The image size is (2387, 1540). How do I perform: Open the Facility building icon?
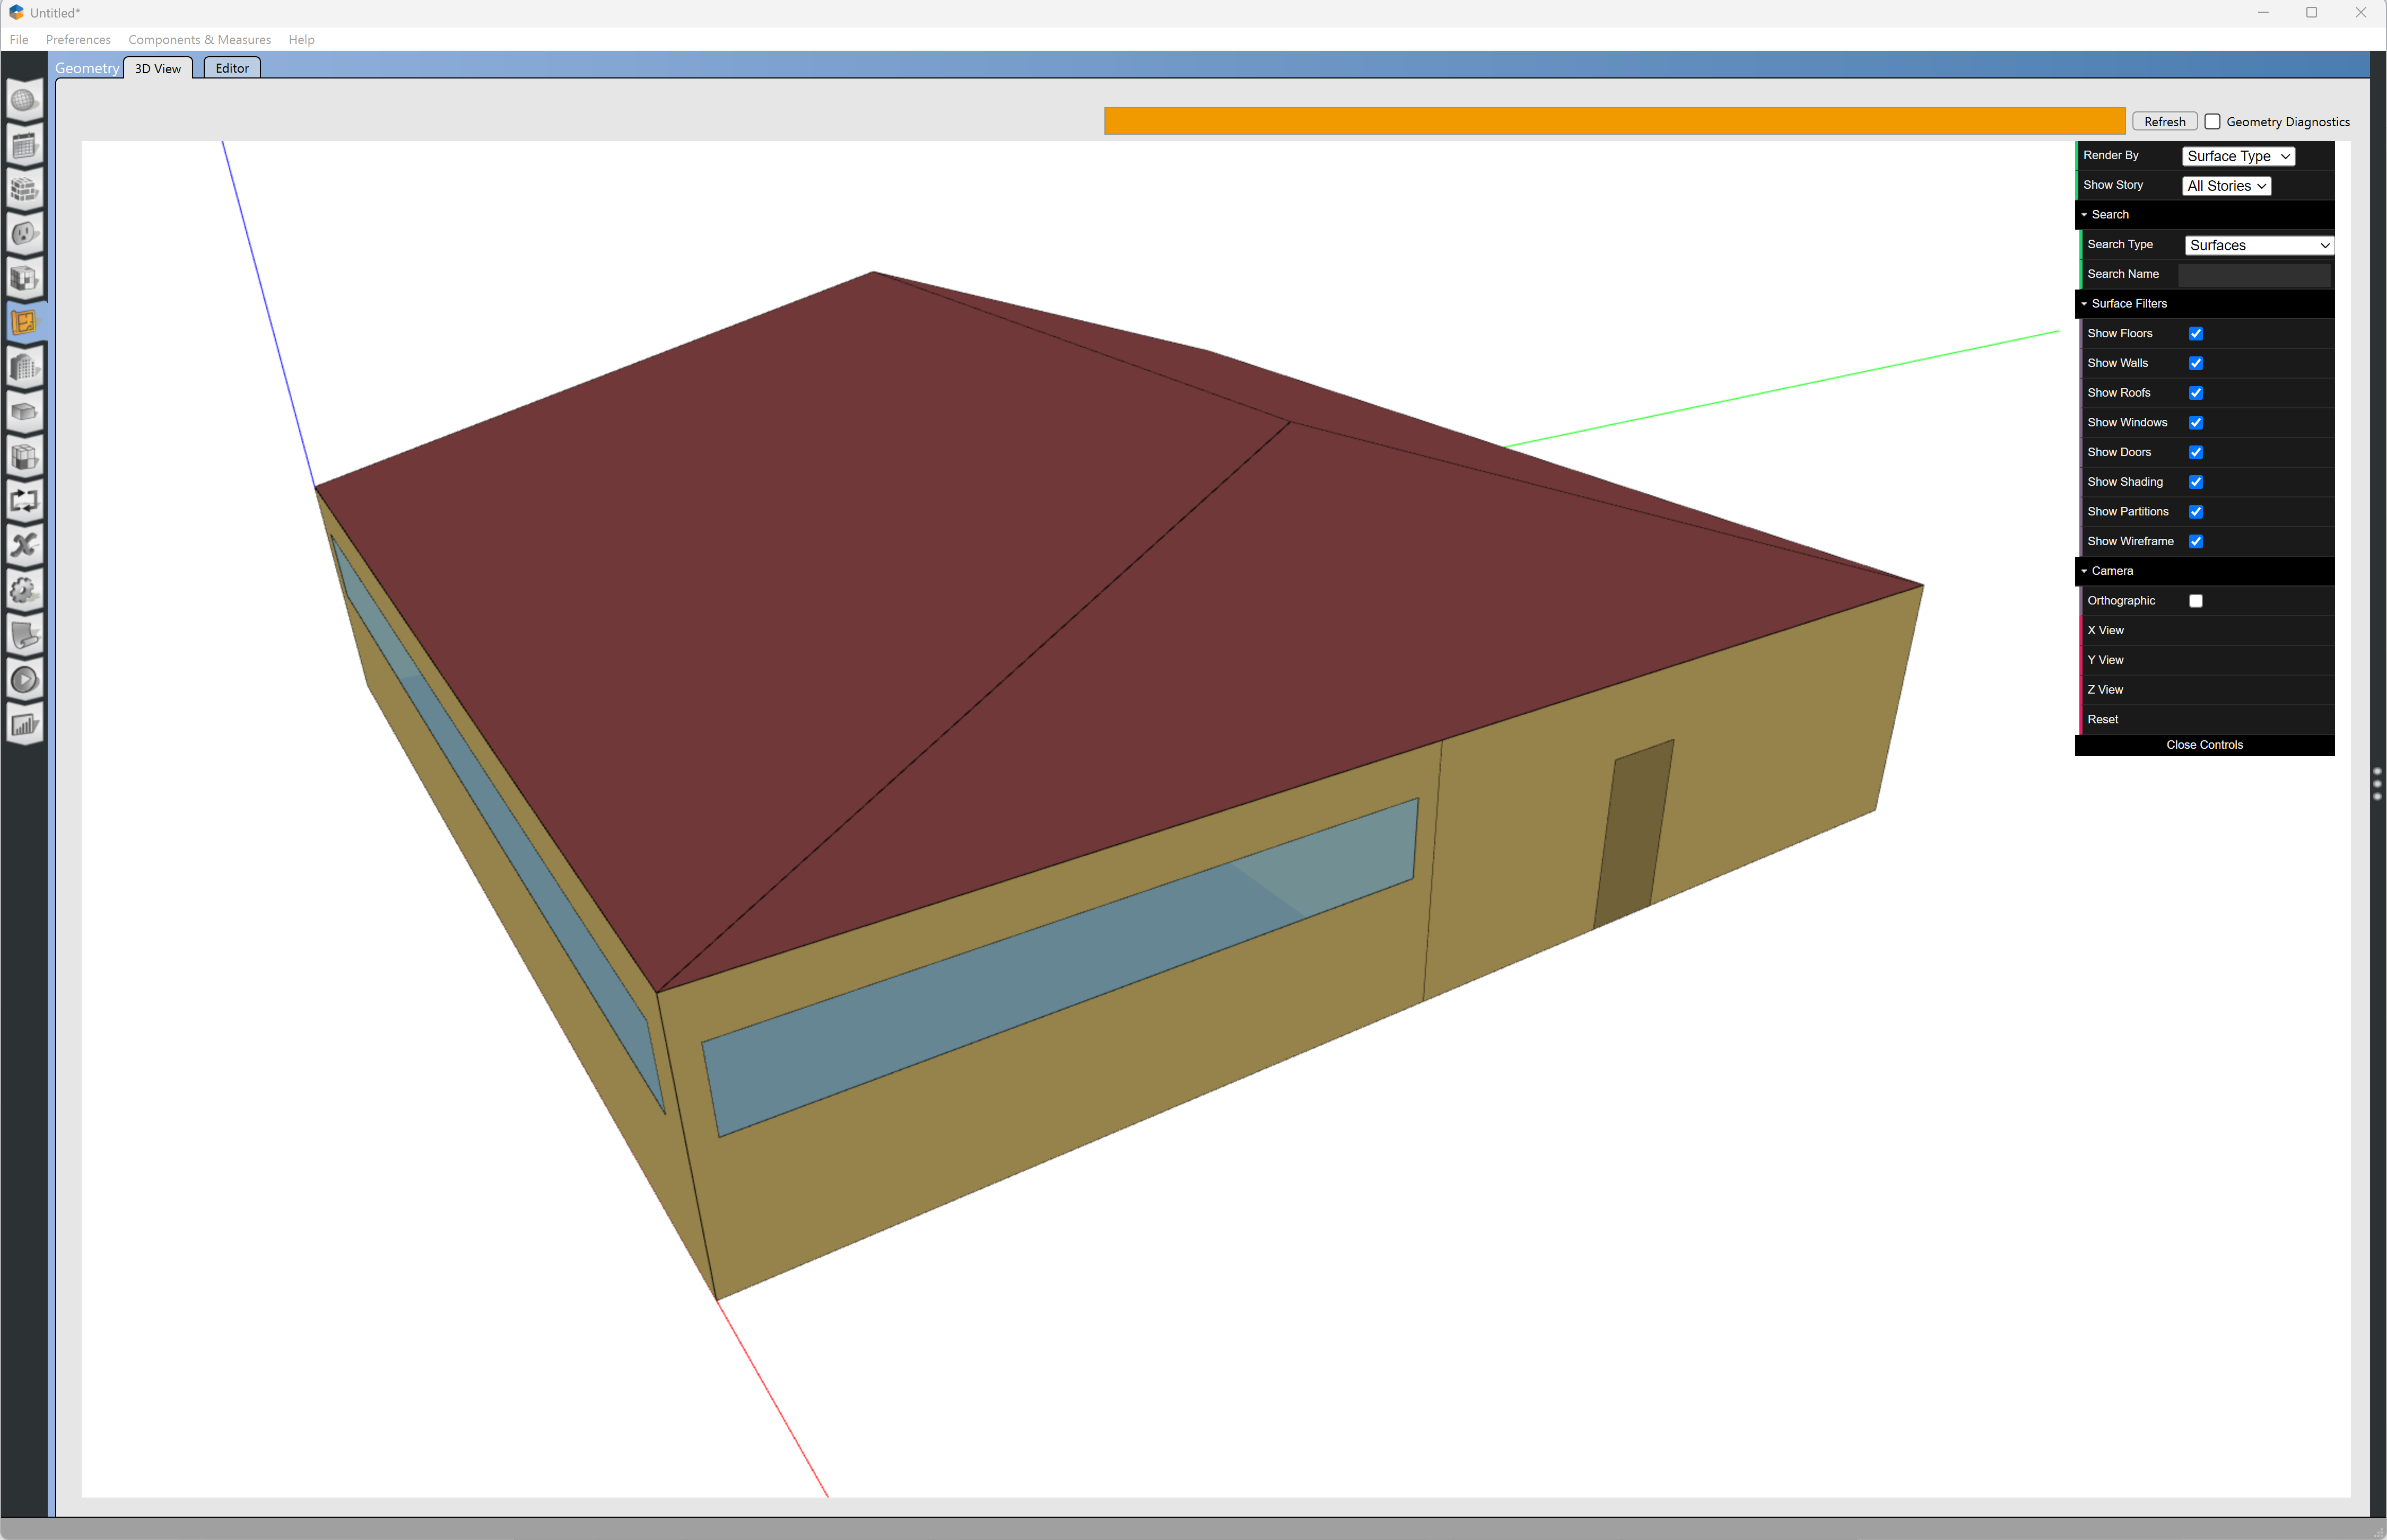24,368
